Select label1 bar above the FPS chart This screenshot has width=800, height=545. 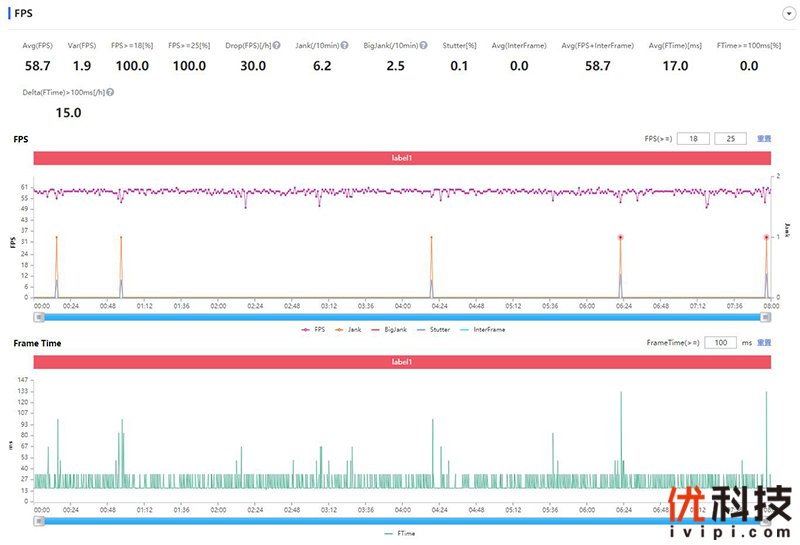click(x=402, y=158)
